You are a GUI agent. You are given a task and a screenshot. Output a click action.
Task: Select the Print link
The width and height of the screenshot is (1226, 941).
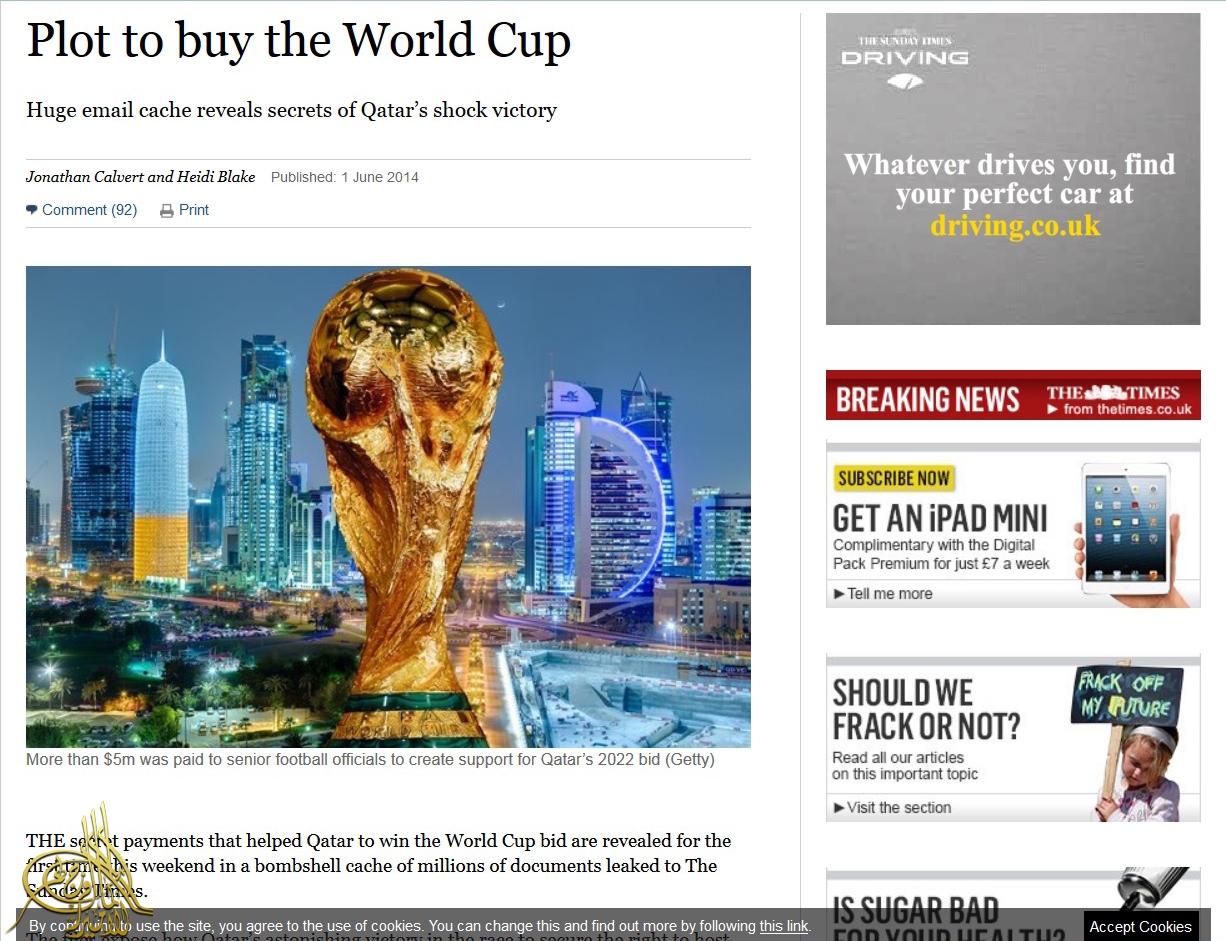[194, 210]
